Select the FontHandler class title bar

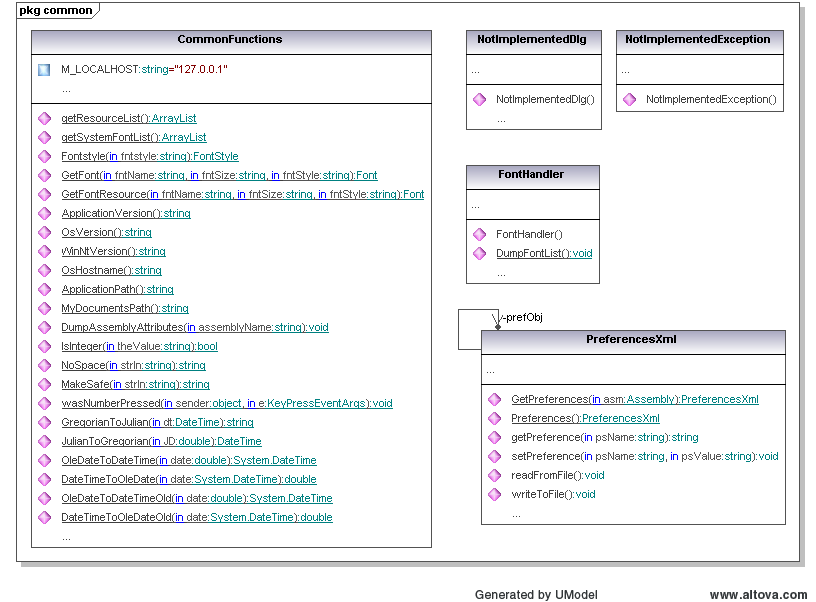click(533, 177)
